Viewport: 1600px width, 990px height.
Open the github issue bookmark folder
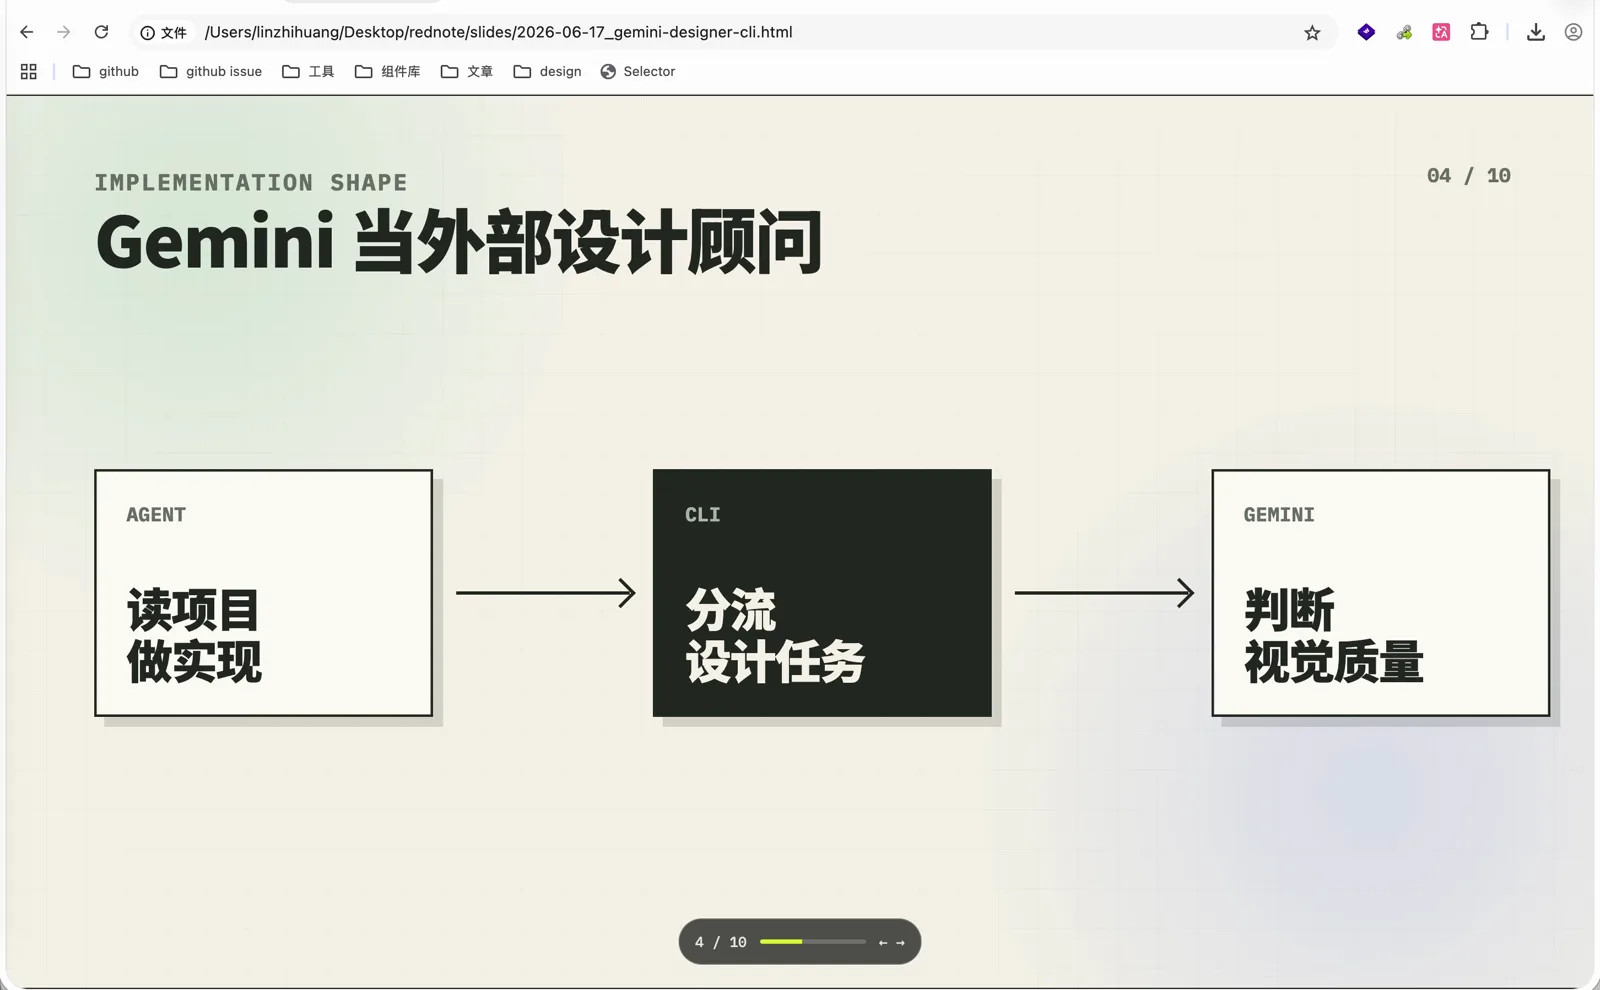click(x=211, y=72)
